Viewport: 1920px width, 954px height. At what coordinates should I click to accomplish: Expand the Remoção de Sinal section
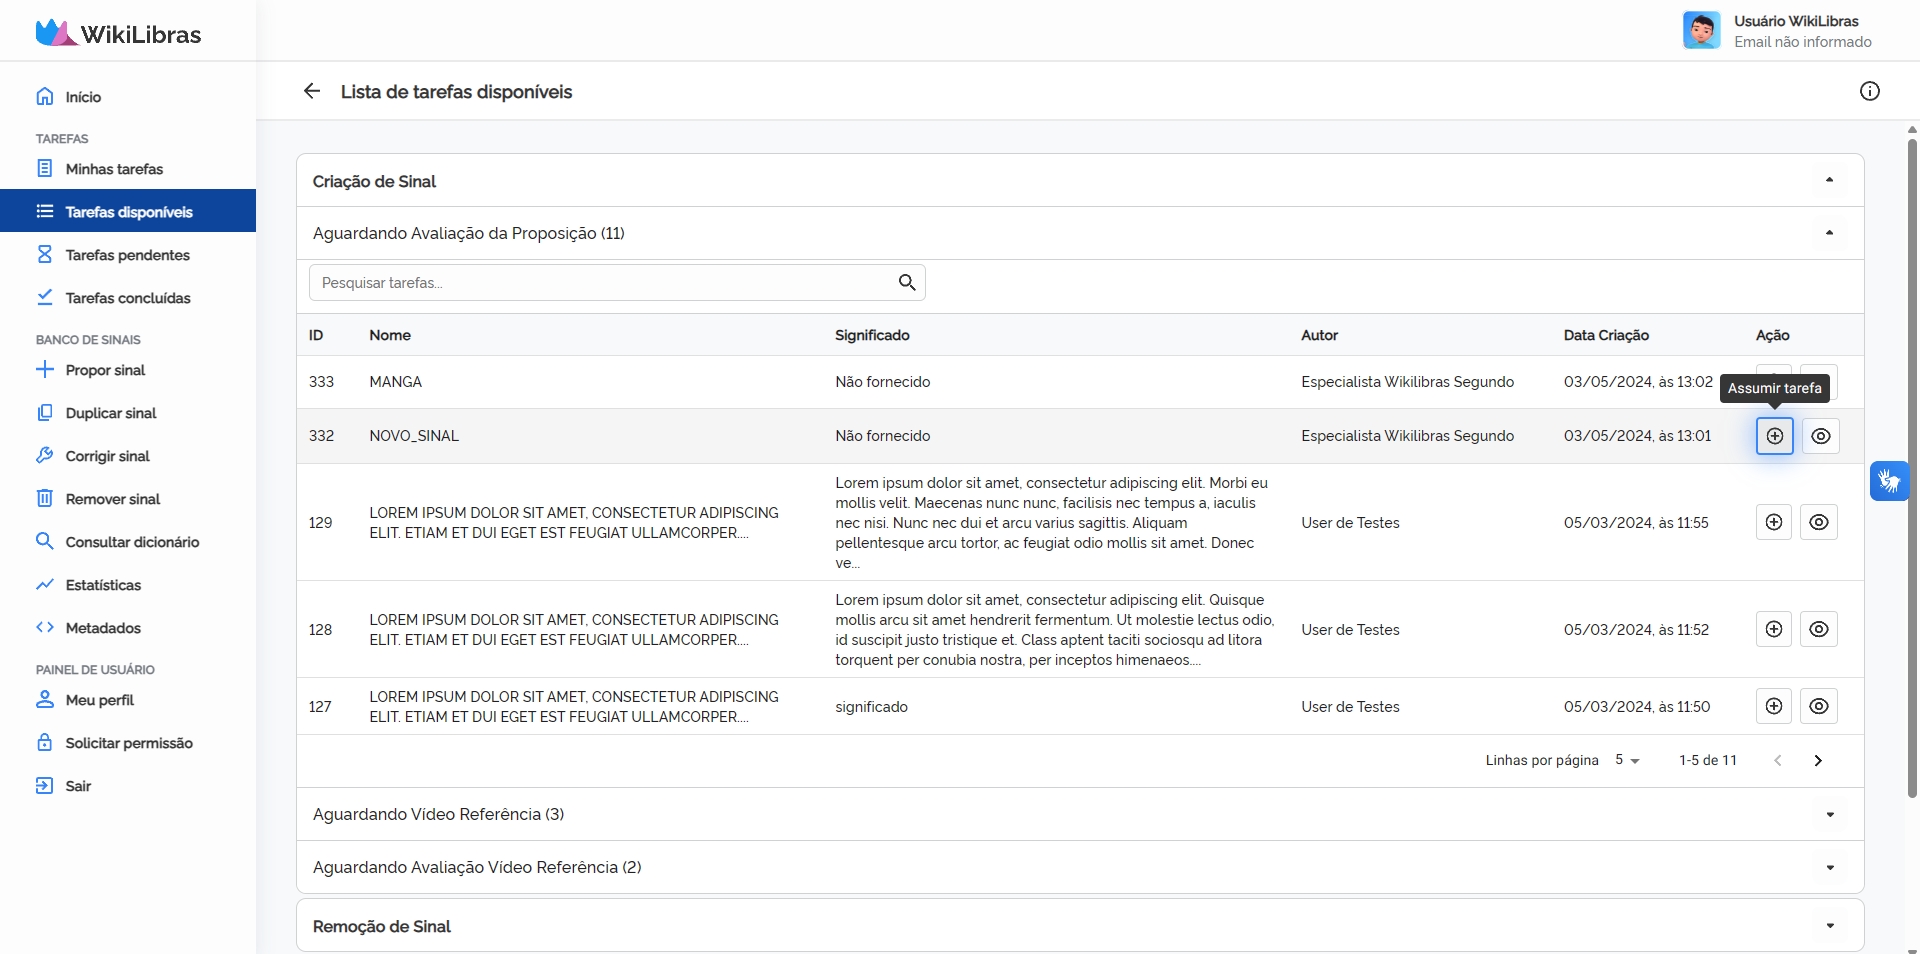click(1829, 926)
